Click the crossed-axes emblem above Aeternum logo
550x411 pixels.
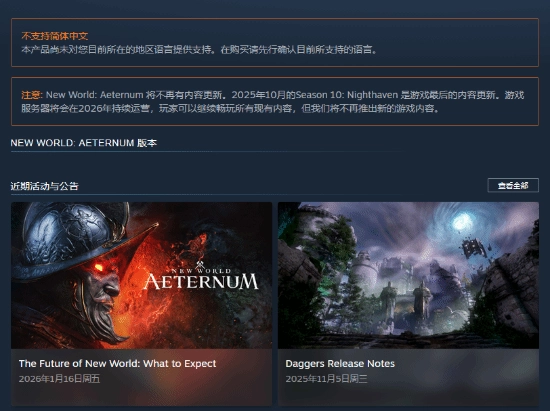click(x=201, y=265)
